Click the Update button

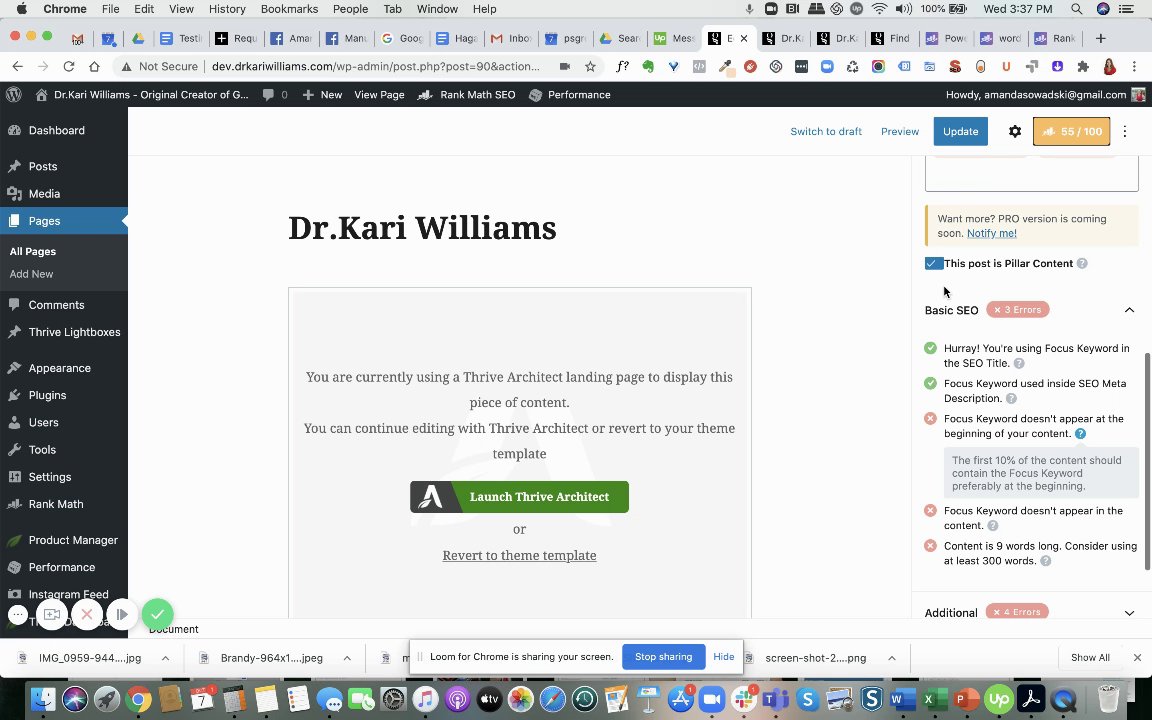[960, 132]
